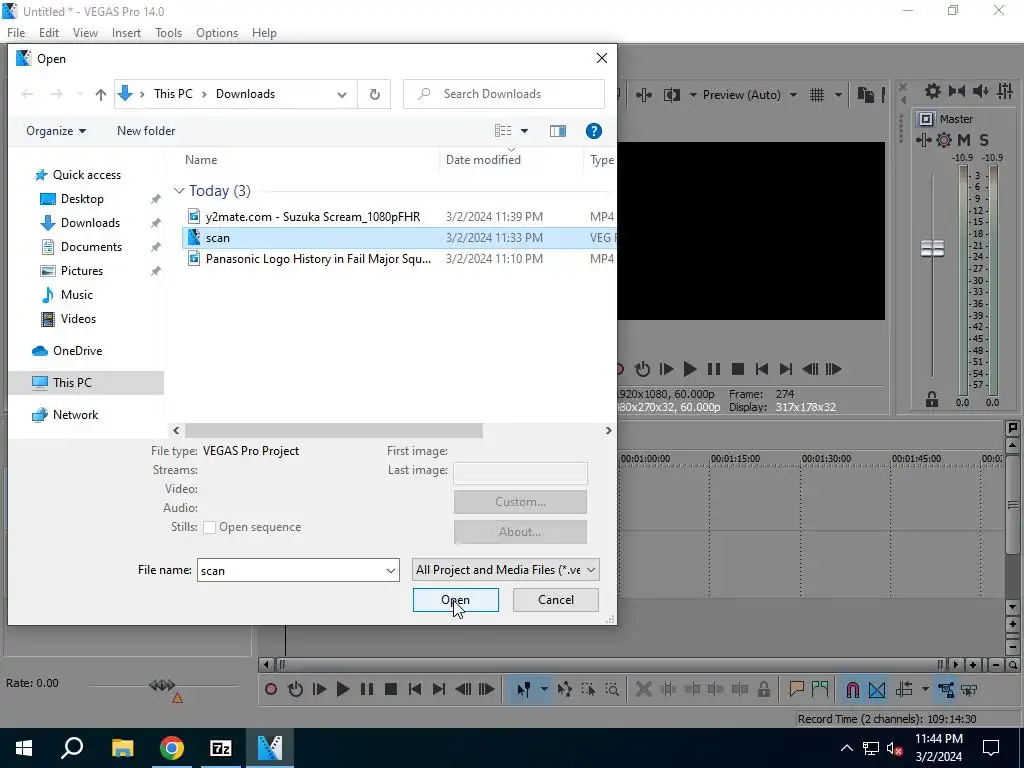Open the Organize dropdown menu
1024x768 pixels.
[56, 131]
